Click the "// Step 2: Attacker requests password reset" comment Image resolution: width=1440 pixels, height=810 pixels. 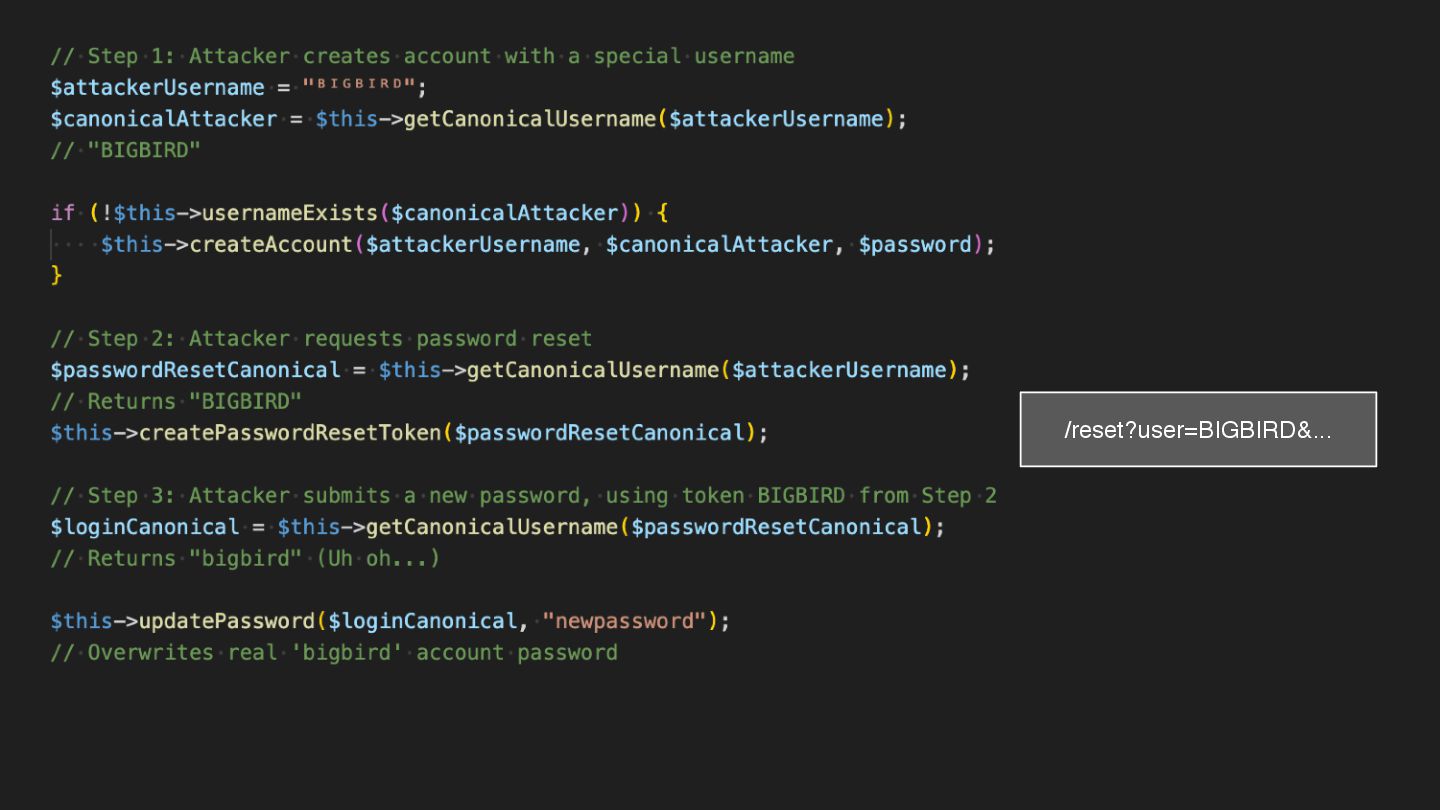(321, 338)
